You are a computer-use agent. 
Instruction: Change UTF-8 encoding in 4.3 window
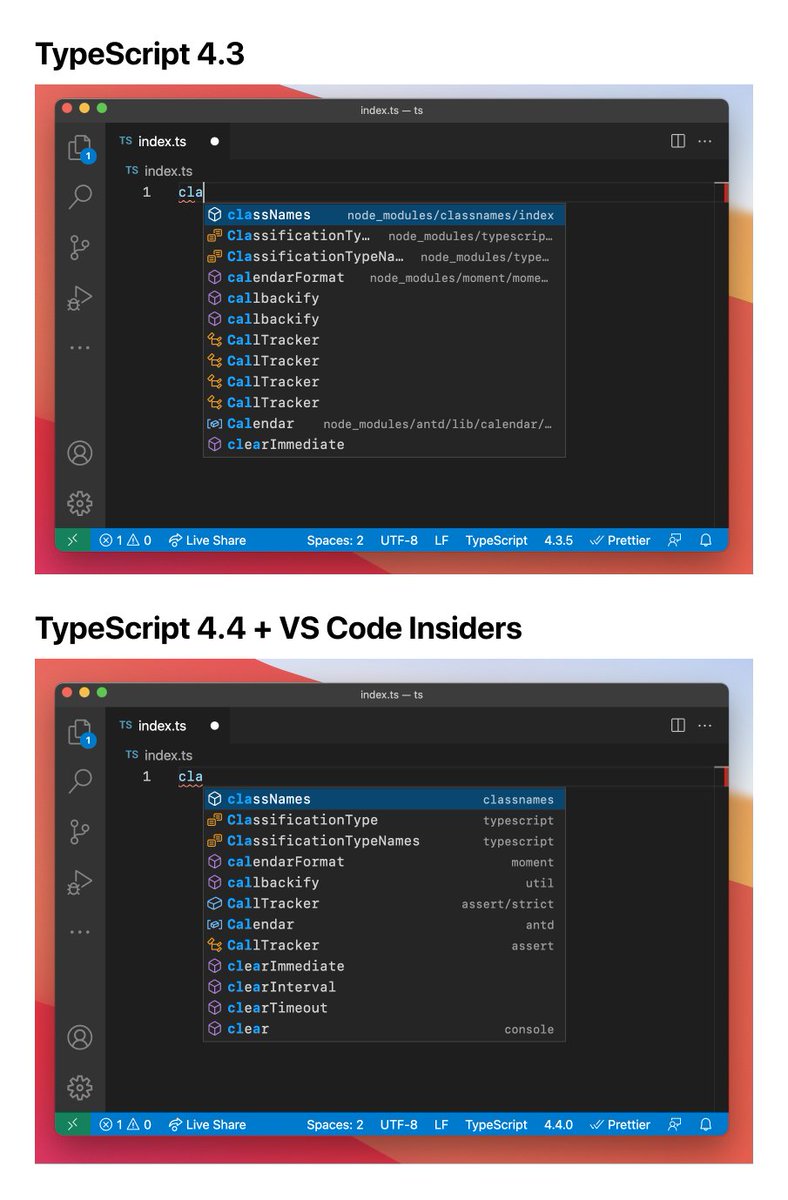(399, 540)
